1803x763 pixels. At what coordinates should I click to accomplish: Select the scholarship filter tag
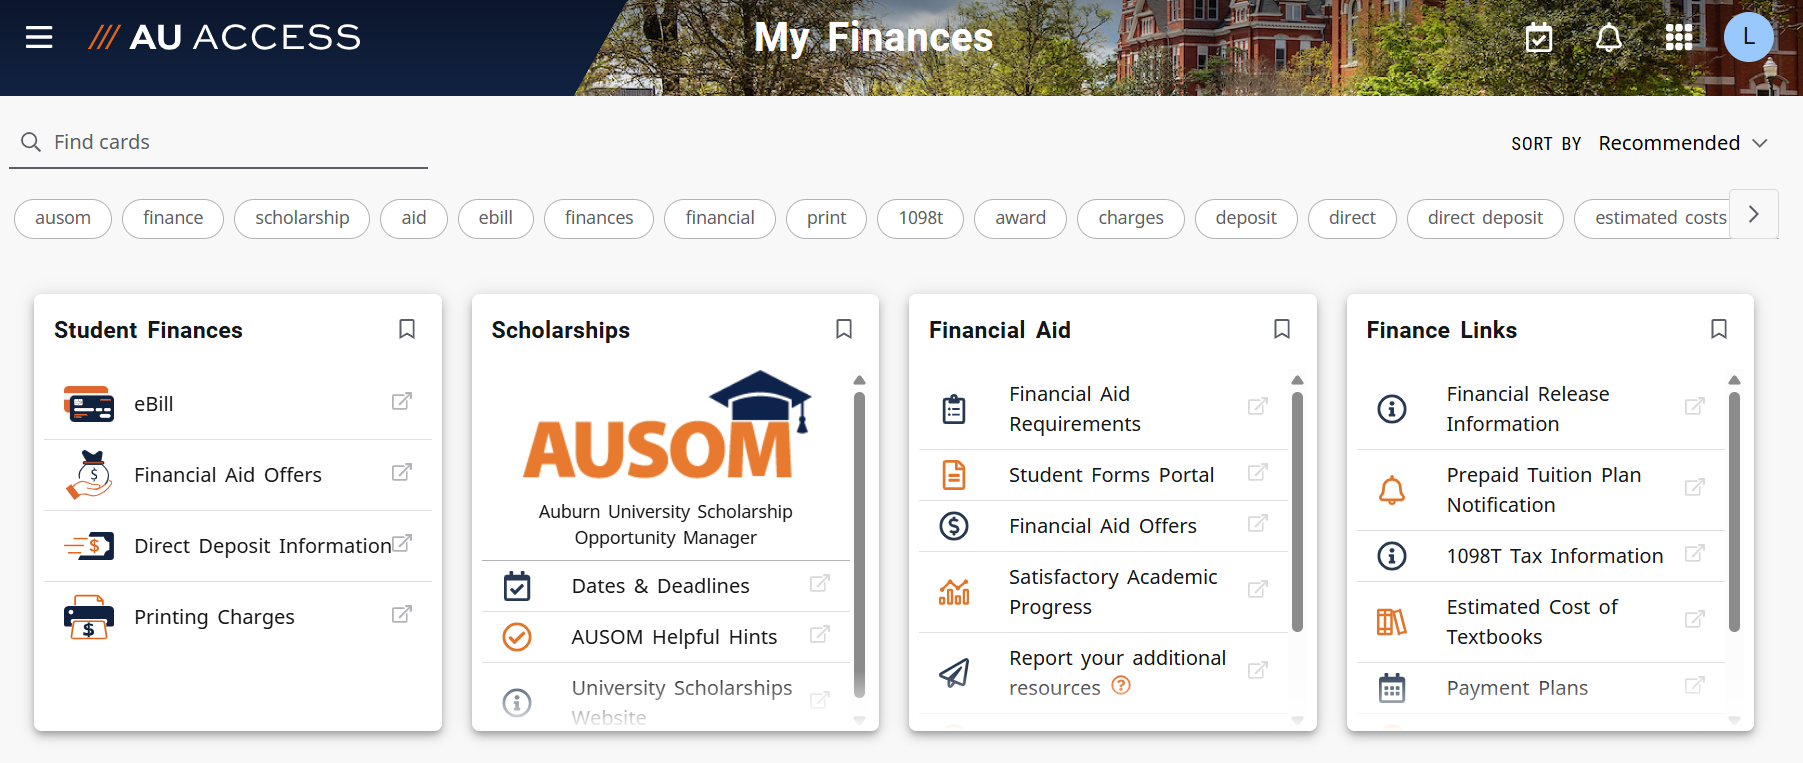[301, 217]
